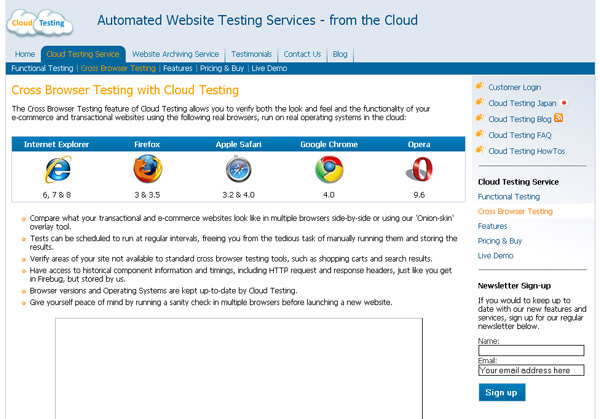Open the Cloud Testing Blog sidebar link
Image resolution: width=600 pixels, height=419 pixels.
520,119
